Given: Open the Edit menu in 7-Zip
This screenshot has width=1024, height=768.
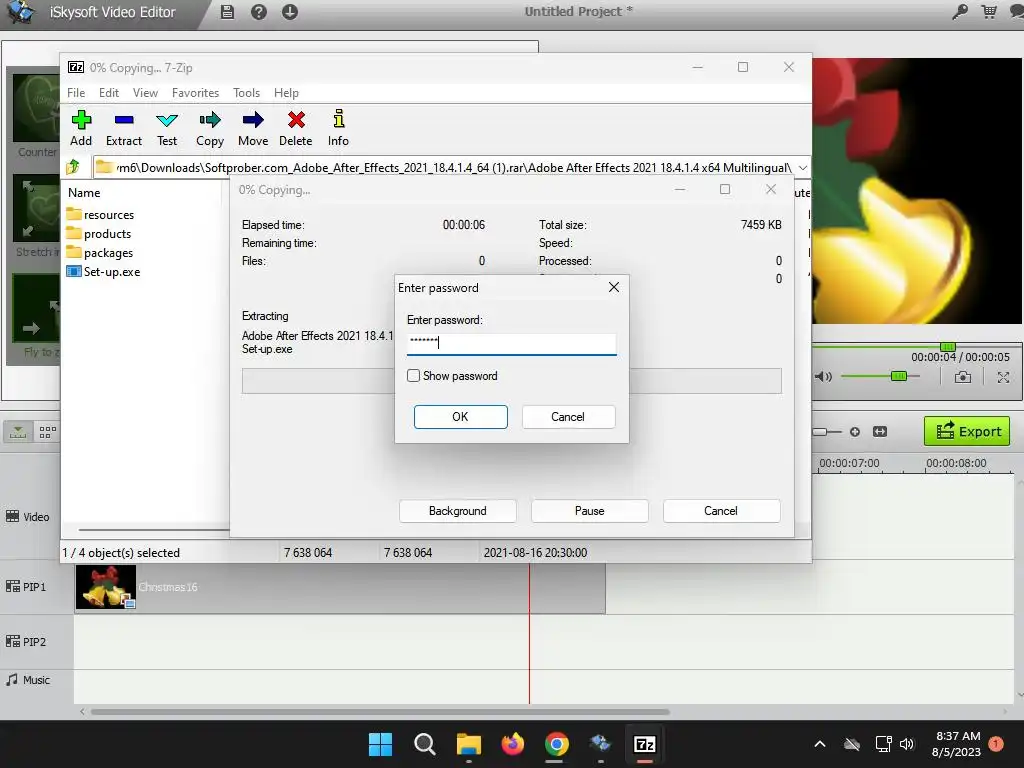Looking at the screenshot, I should [108, 93].
